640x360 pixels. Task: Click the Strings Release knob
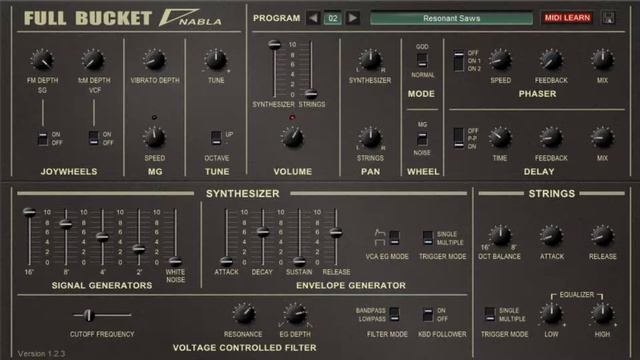tap(602, 236)
